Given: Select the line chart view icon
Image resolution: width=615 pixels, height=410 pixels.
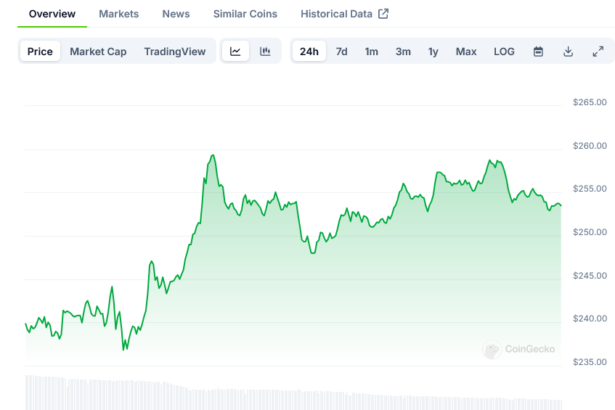Looking at the screenshot, I should point(235,52).
